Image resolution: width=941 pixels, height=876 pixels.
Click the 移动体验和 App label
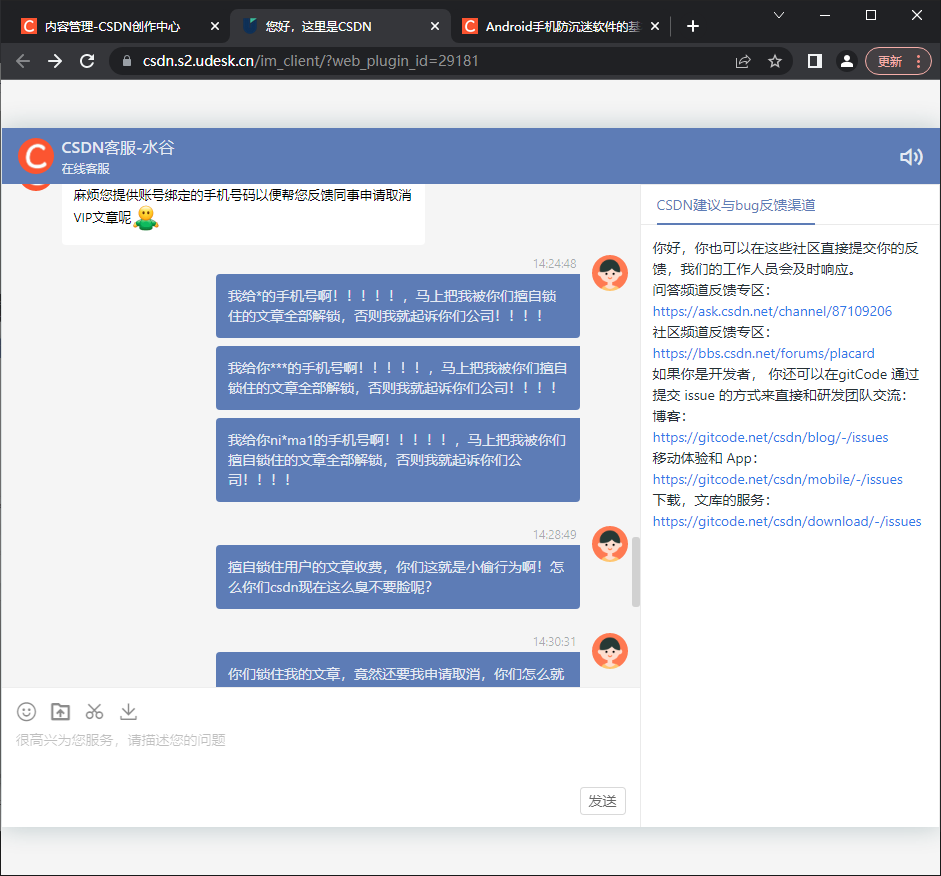point(706,458)
